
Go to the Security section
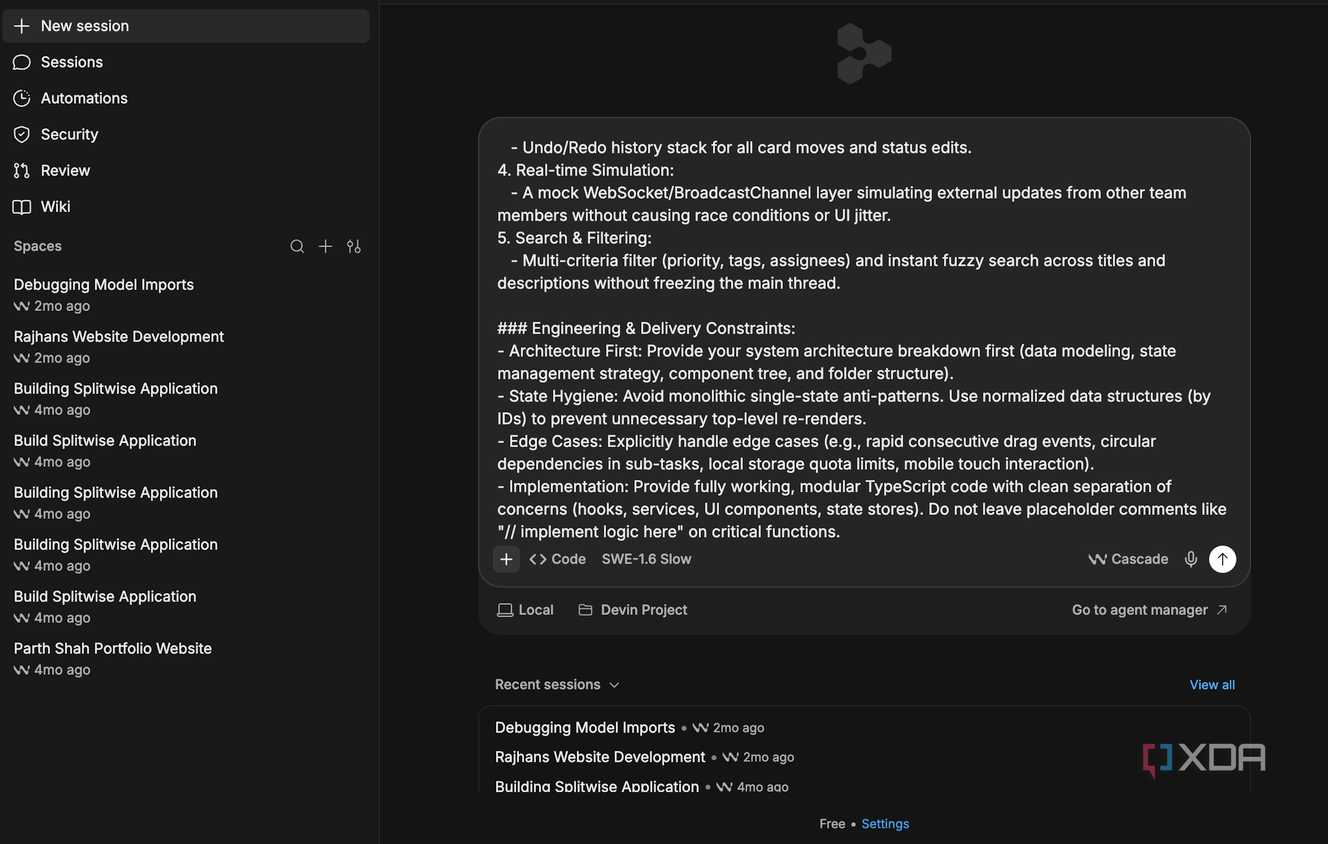186,134
